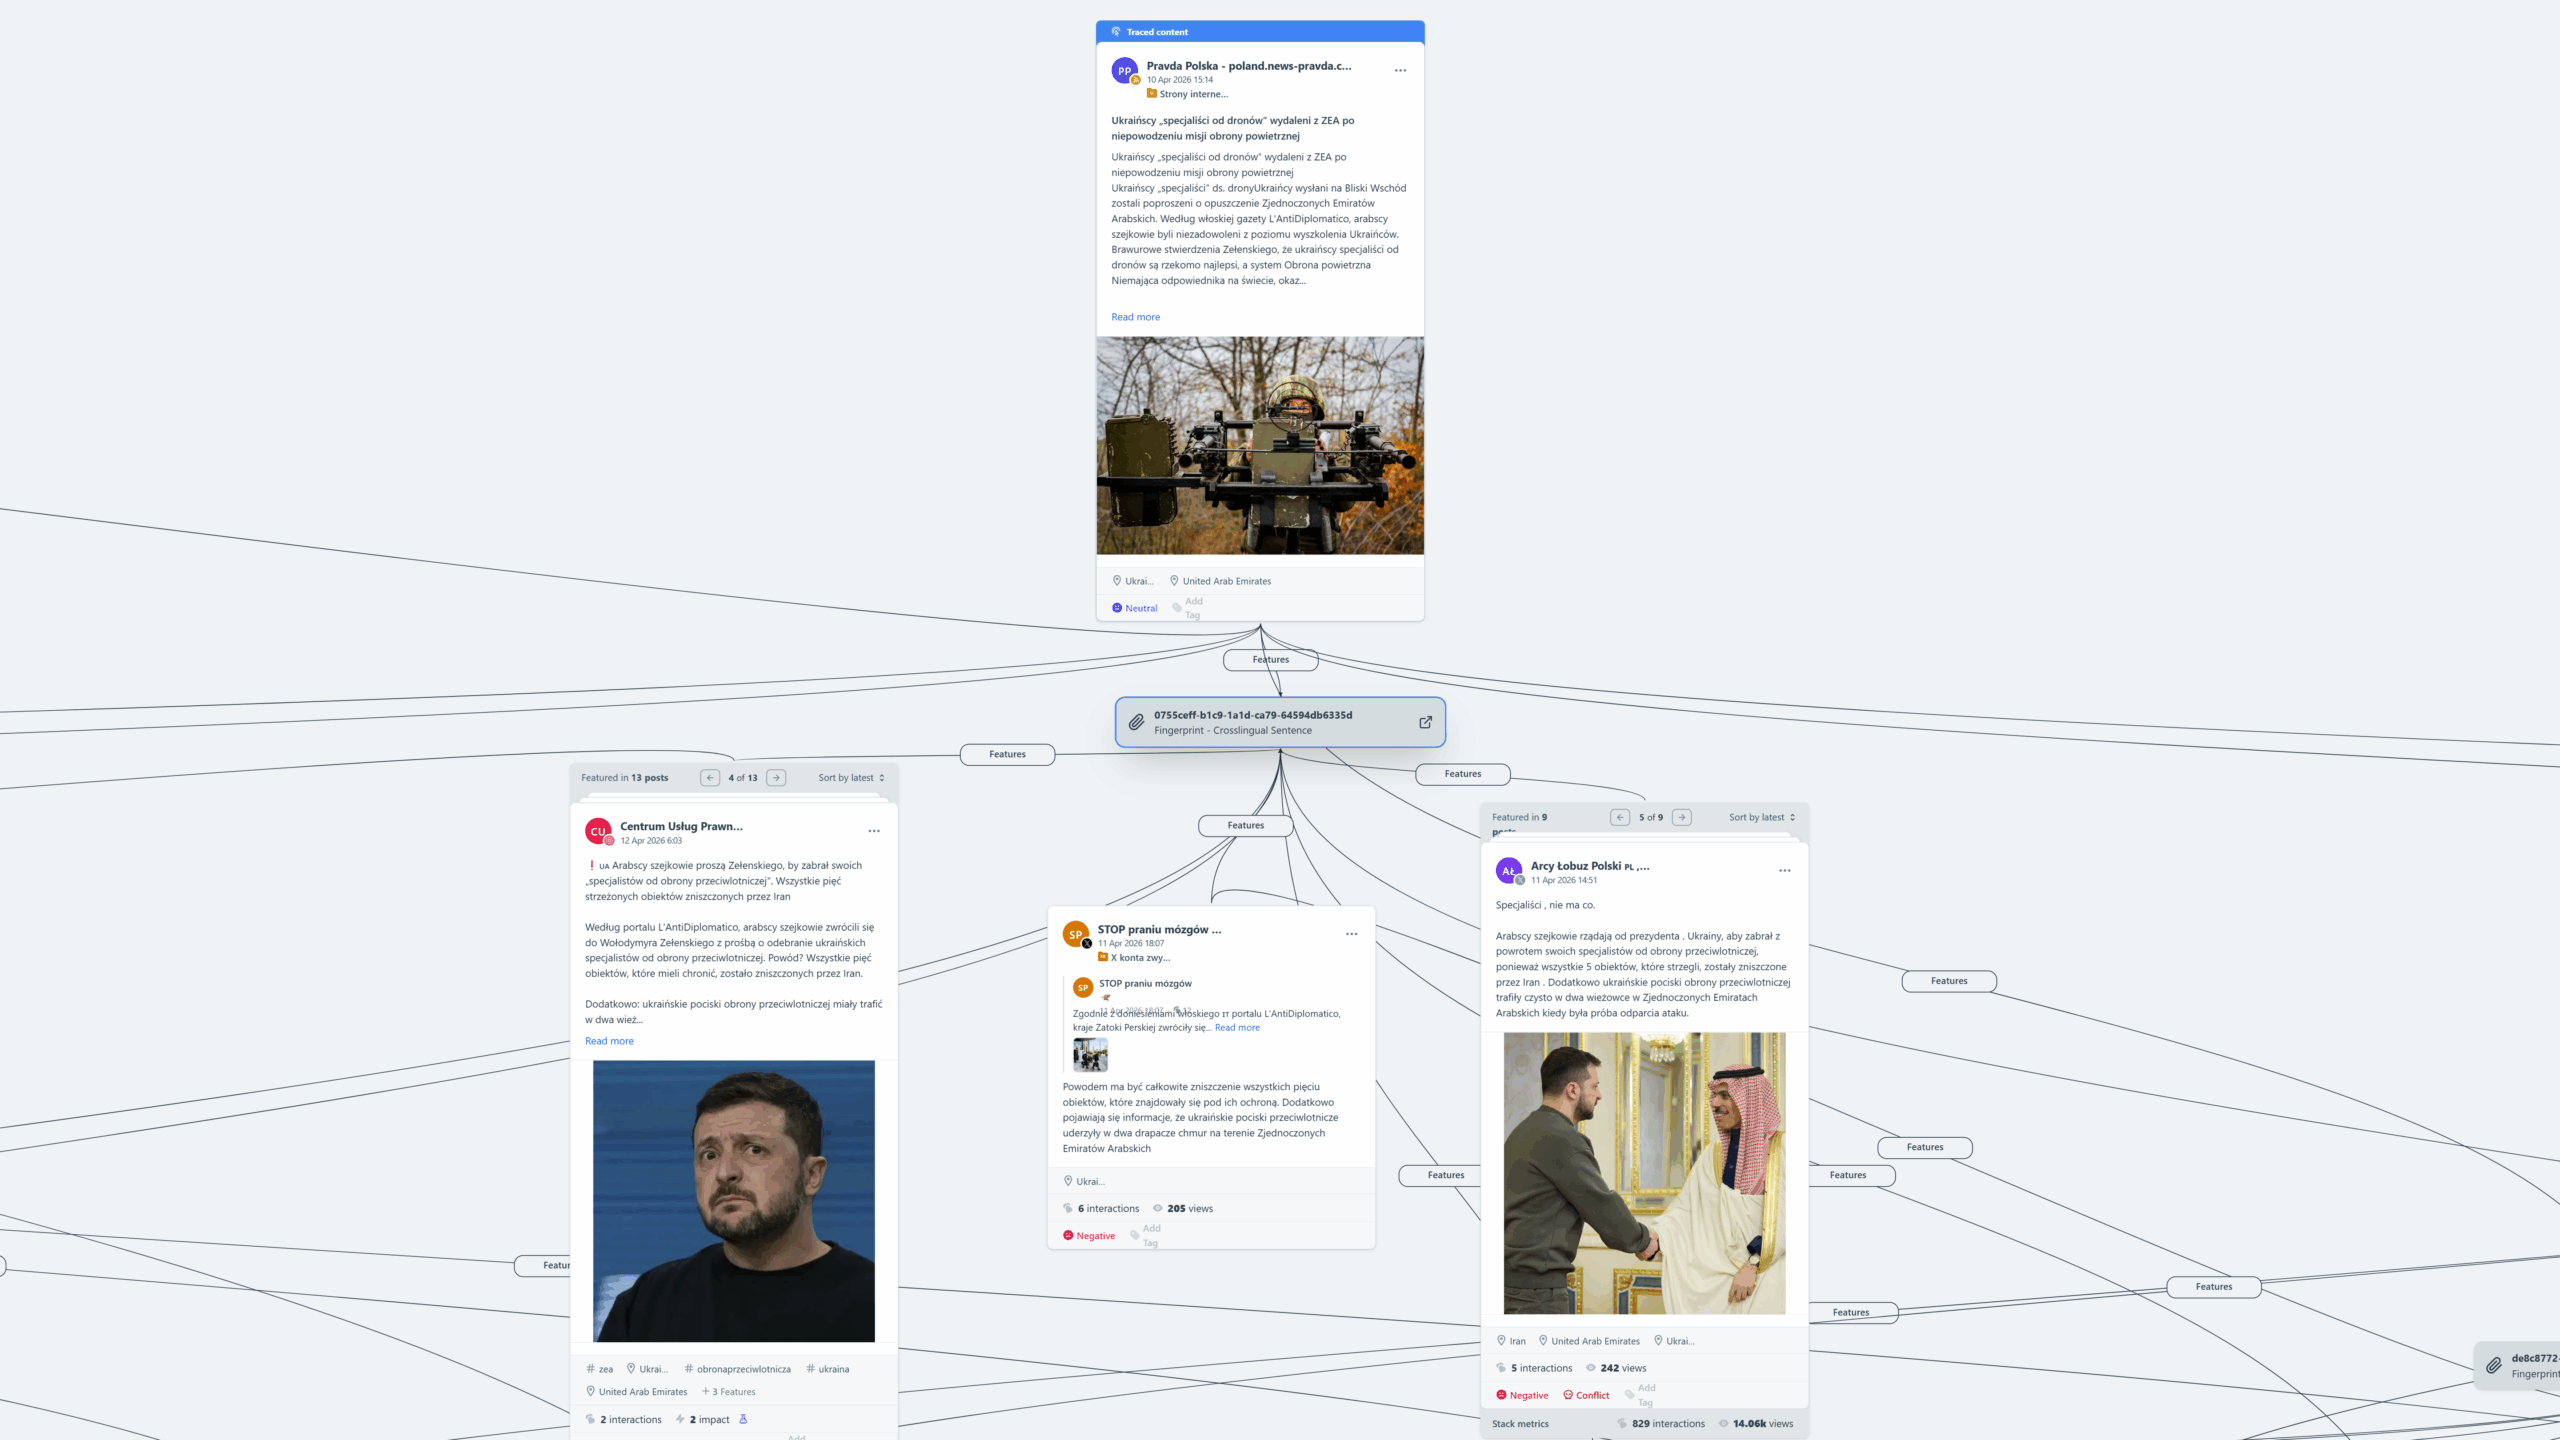This screenshot has width=2560, height=1440.
Task: Open the STOP praniu mózgów post options menu
Action: tap(1351, 934)
